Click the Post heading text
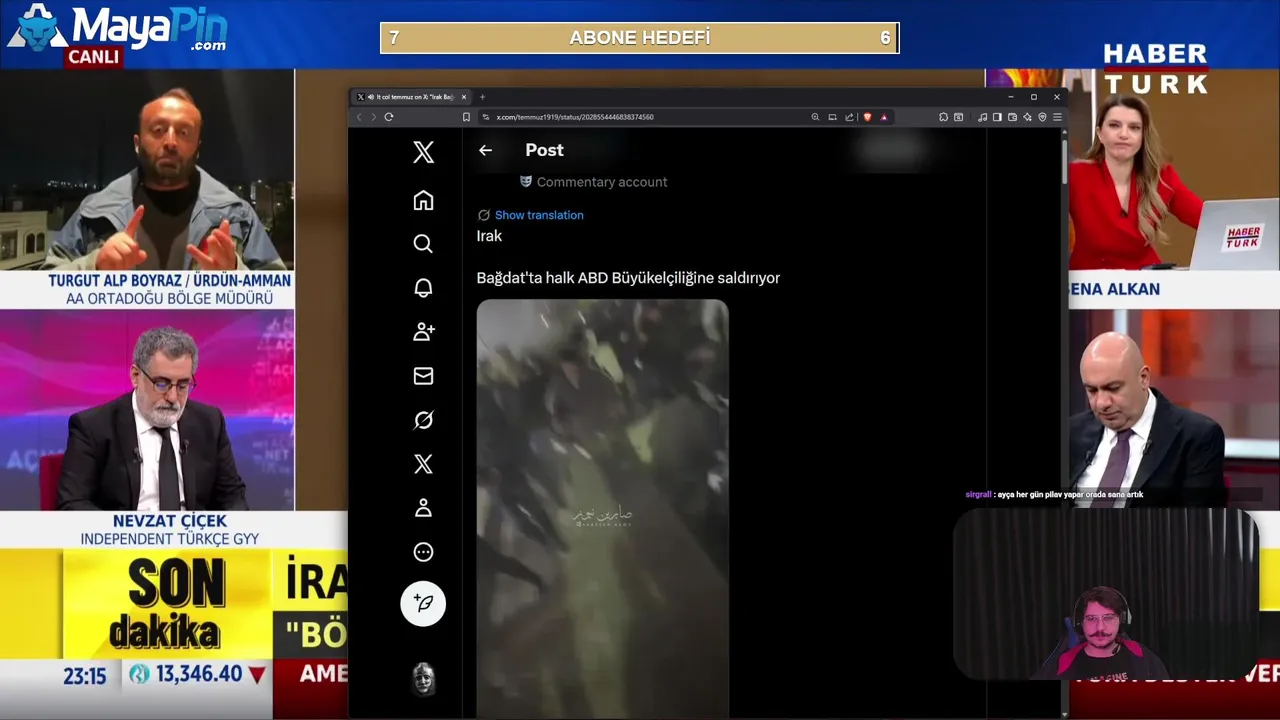Screen dimensions: 1280x720 point(544,150)
